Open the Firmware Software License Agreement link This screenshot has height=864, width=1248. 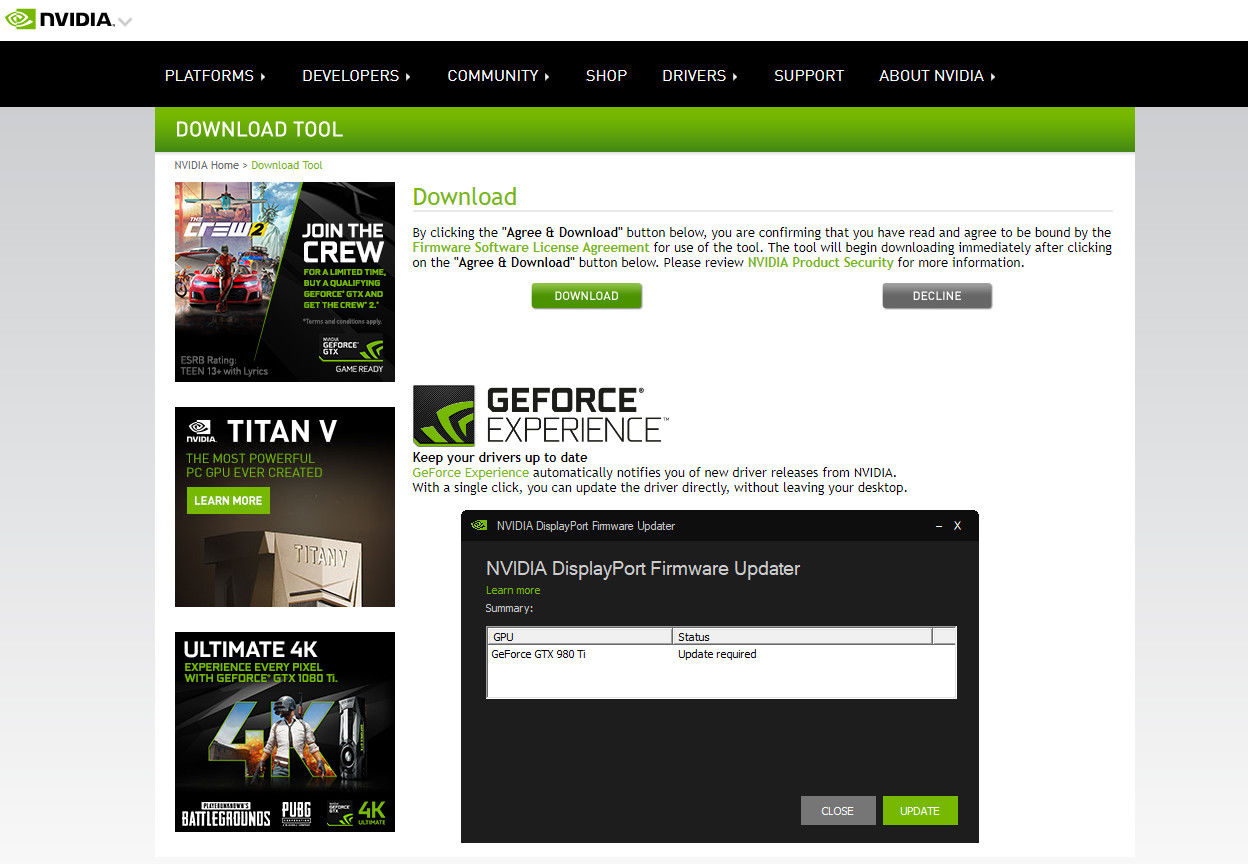tap(531, 247)
